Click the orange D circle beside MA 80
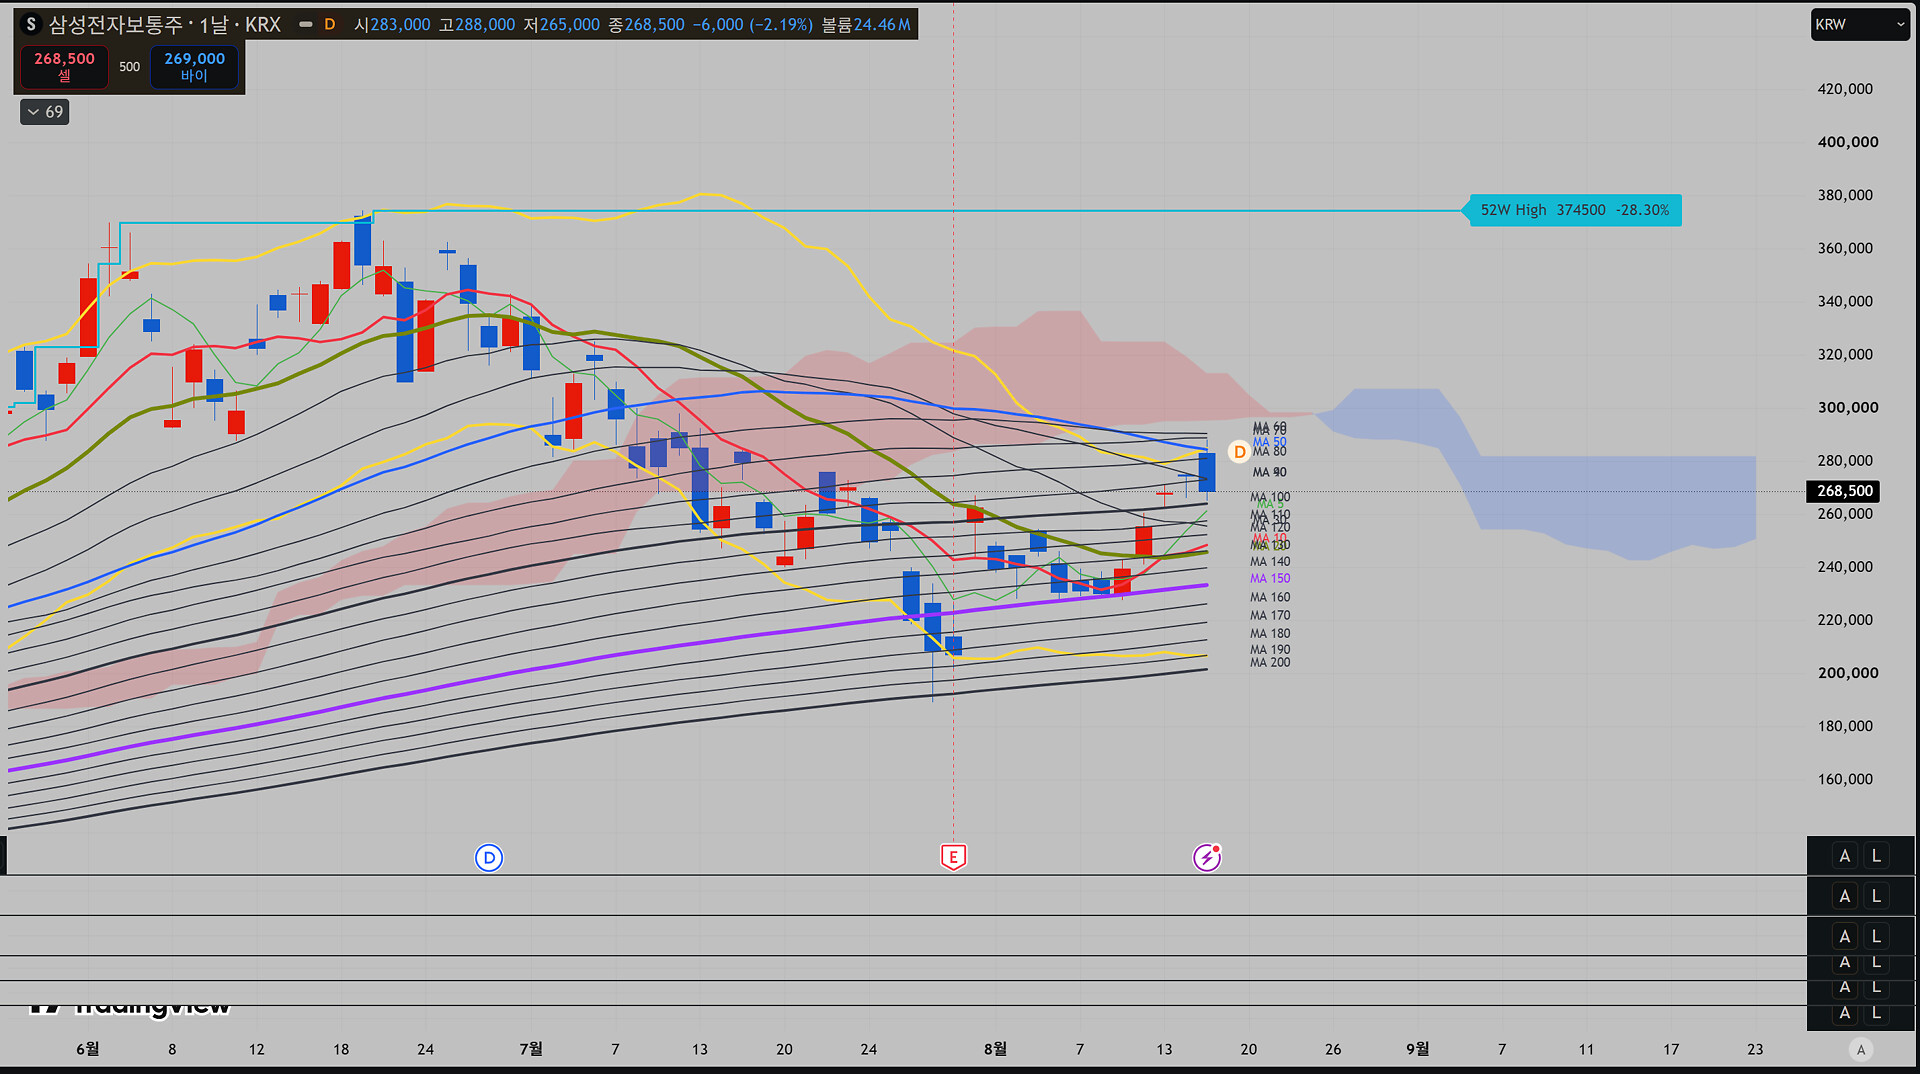Image resolution: width=1920 pixels, height=1074 pixels. 1240,452
